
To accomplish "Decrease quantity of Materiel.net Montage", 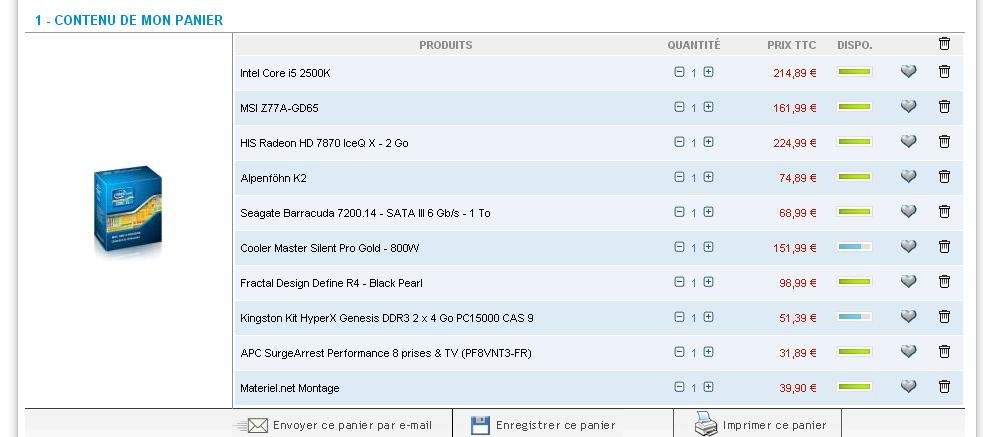I will point(679,387).
